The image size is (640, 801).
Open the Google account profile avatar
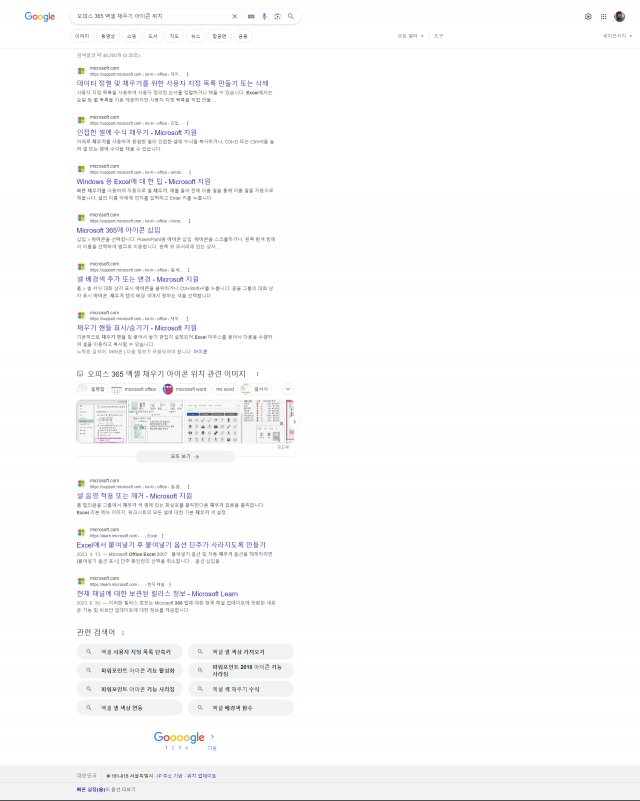[x=620, y=16]
